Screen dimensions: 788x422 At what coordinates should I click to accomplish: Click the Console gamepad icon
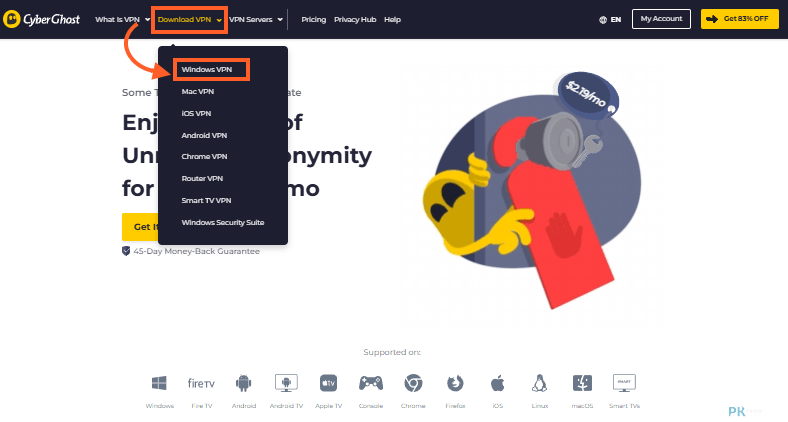pos(370,383)
